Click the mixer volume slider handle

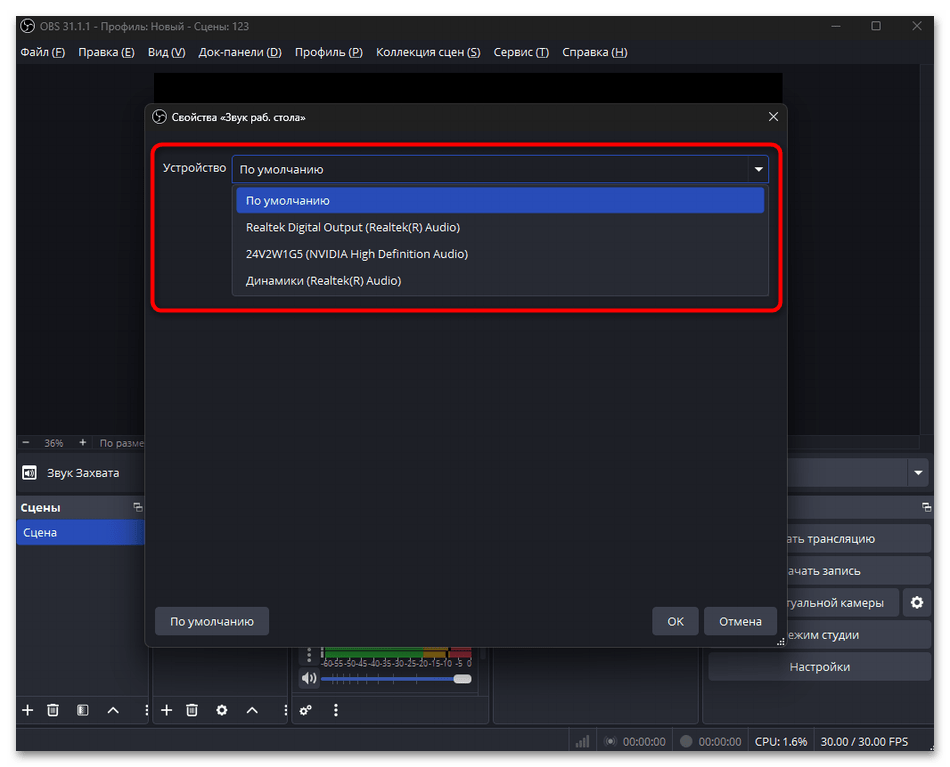point(462,679)
